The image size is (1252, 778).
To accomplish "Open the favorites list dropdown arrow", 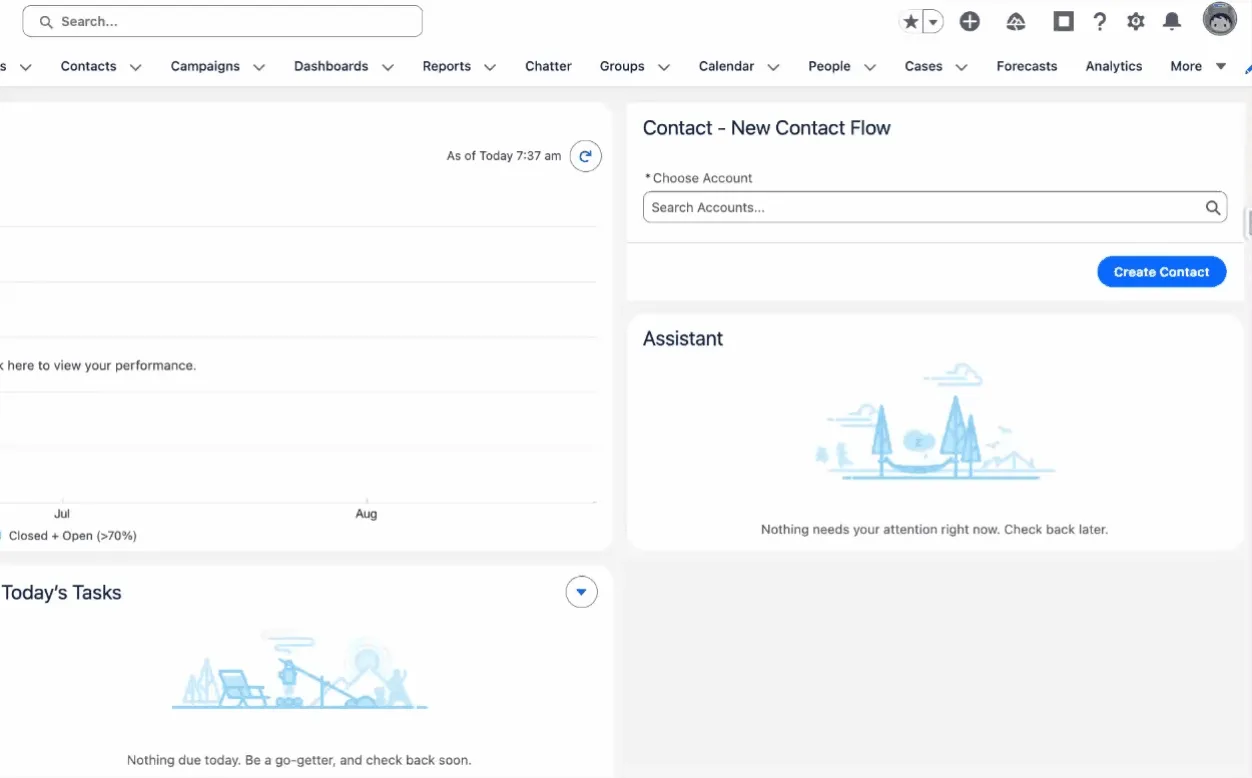I will tap(933, 22).
